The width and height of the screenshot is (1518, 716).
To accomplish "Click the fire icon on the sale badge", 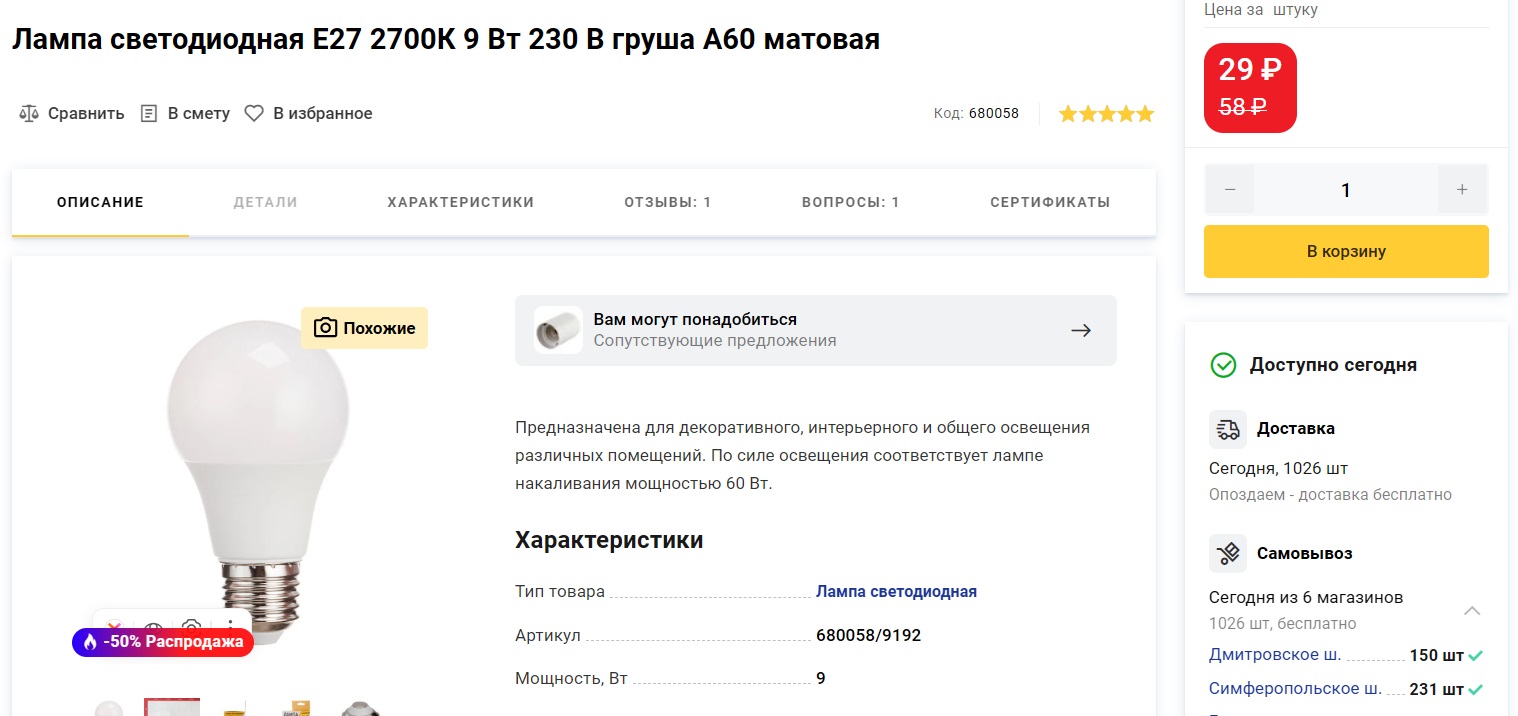I will tap(90, 642).
